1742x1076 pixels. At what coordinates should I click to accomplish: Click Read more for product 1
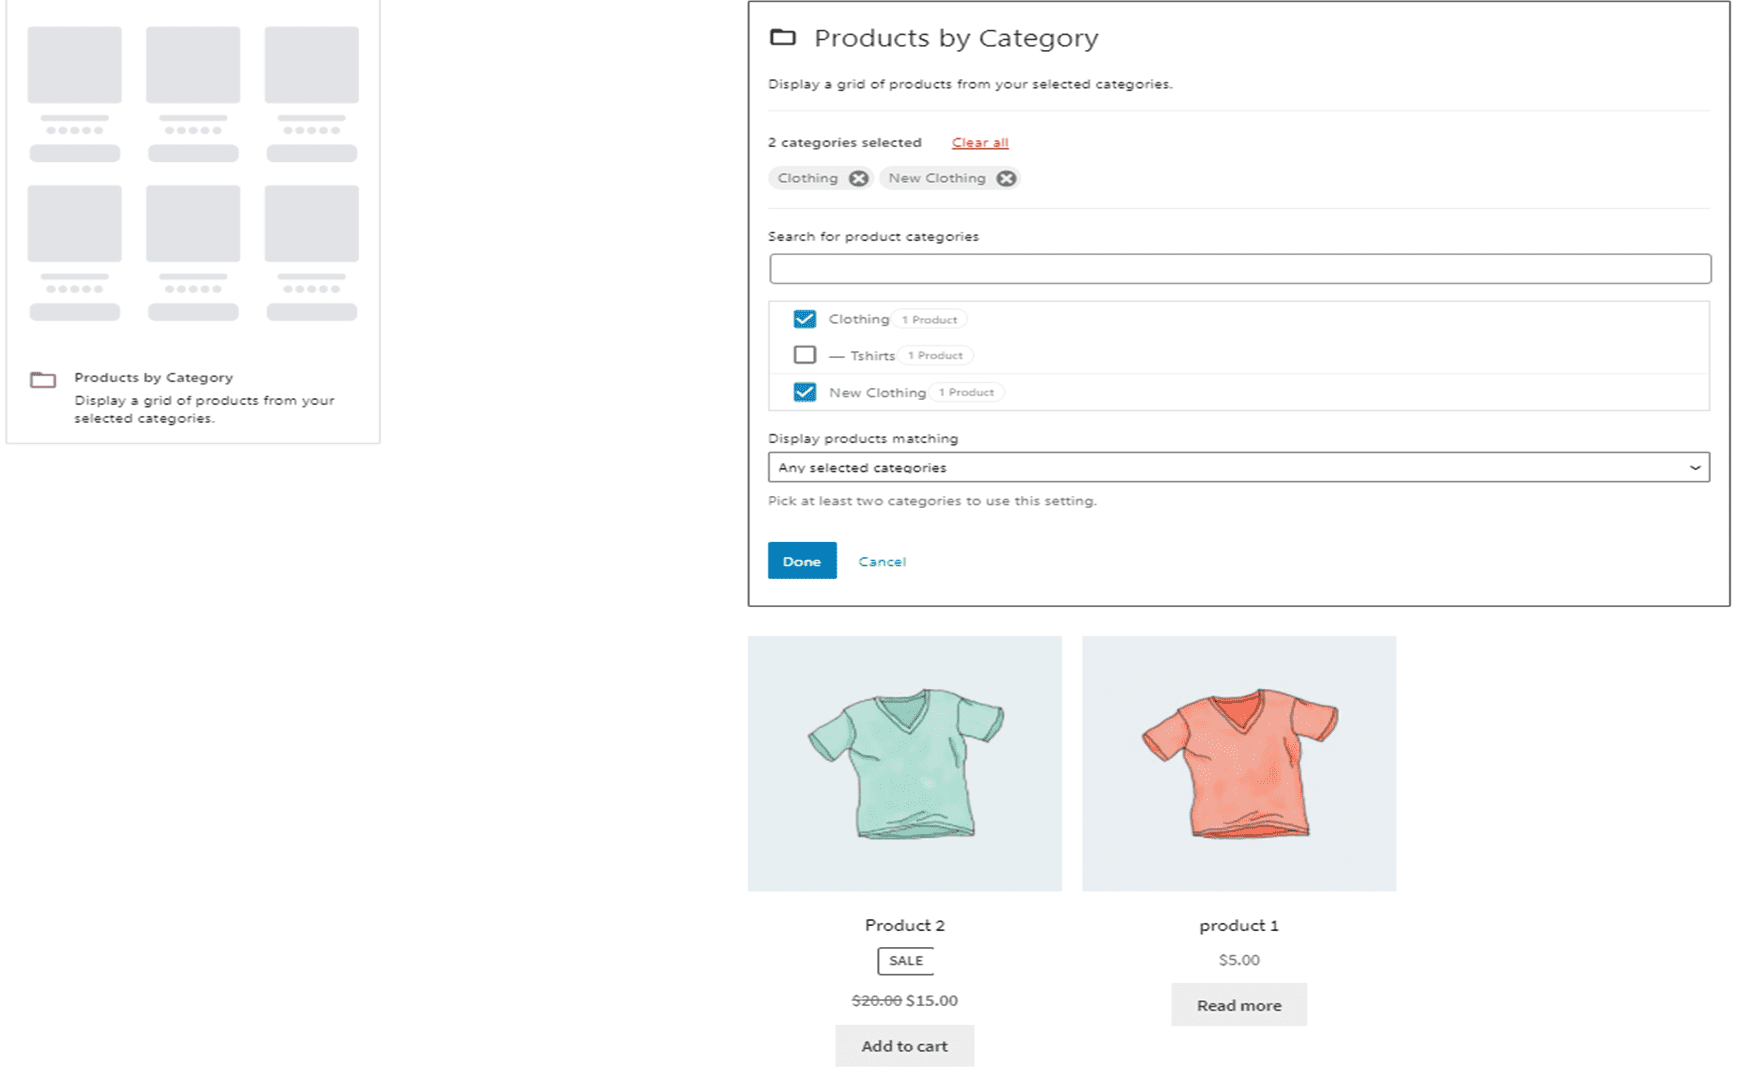coord(1238,1005)
